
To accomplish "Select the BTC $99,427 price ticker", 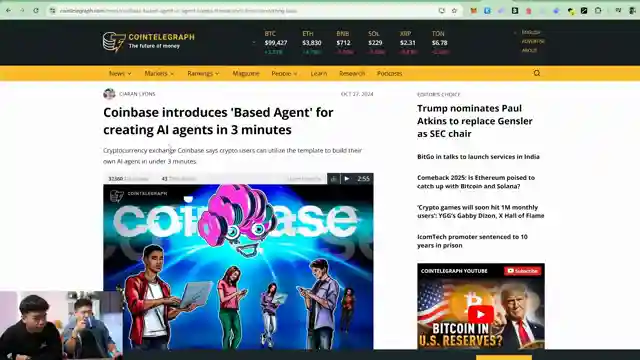I will [x=276, y=42].
